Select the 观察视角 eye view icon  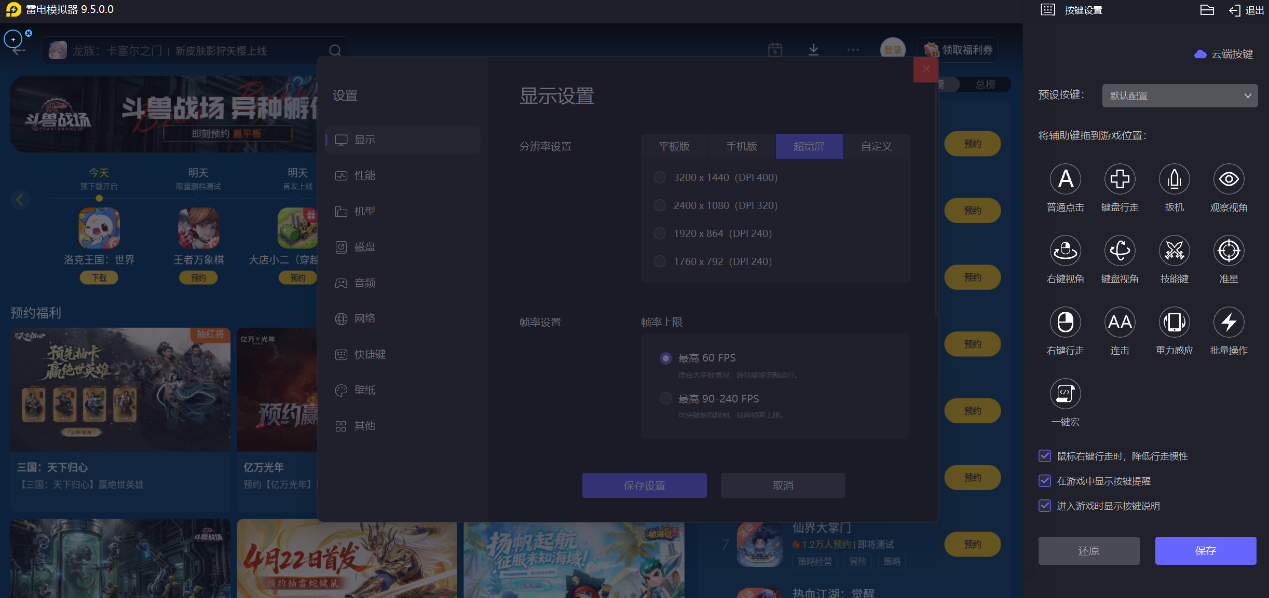coord(1228,180)
